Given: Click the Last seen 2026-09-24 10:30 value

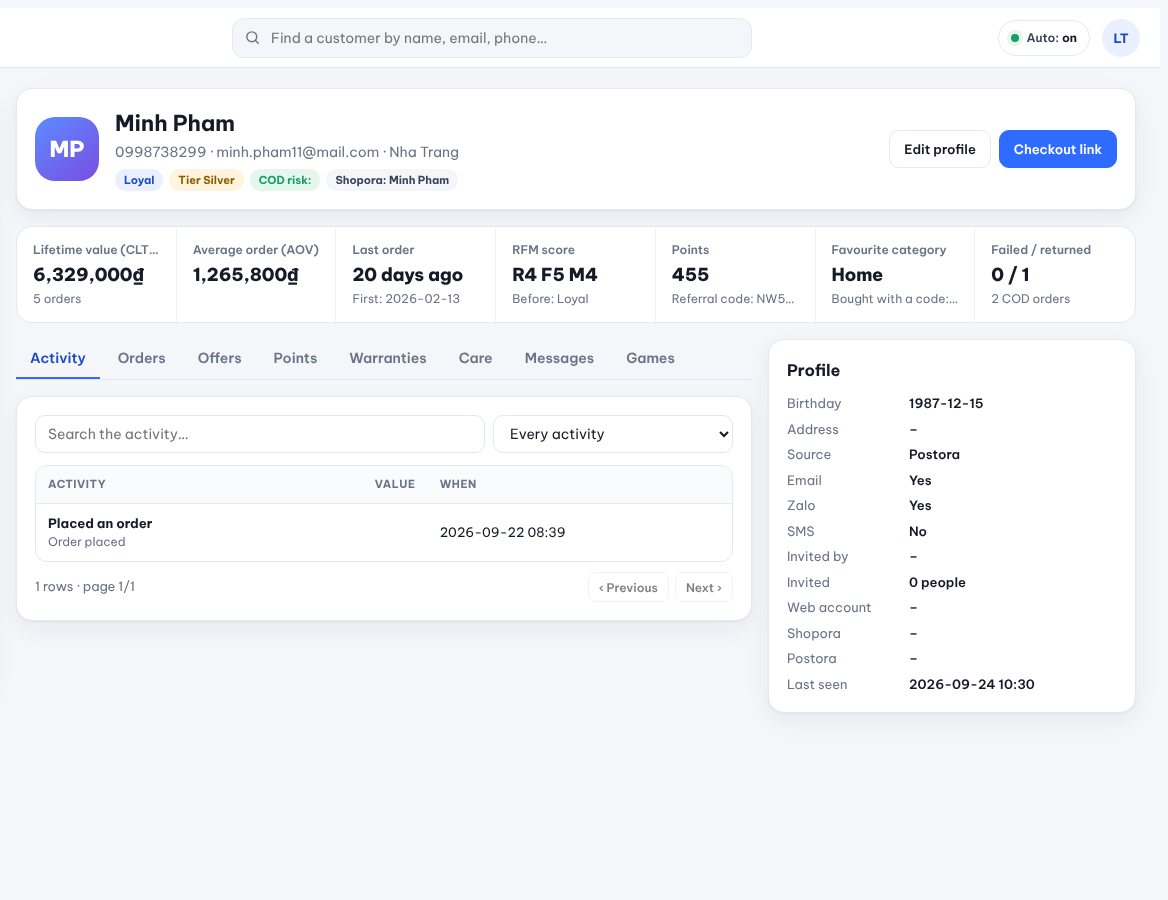Looking at the screenshot, I should [971, 685].
